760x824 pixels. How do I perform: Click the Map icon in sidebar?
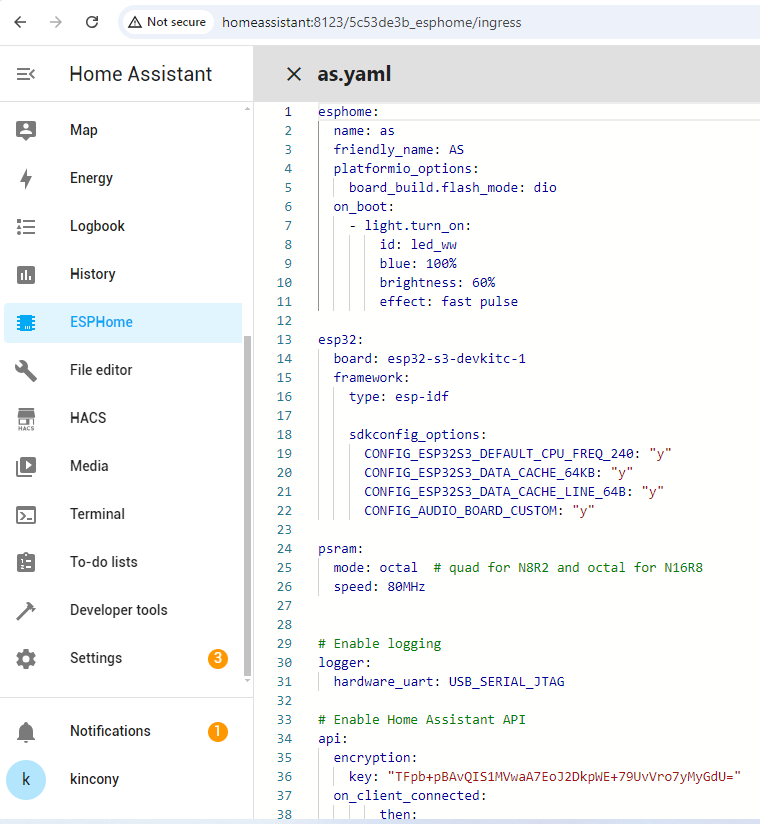point(26,130)
